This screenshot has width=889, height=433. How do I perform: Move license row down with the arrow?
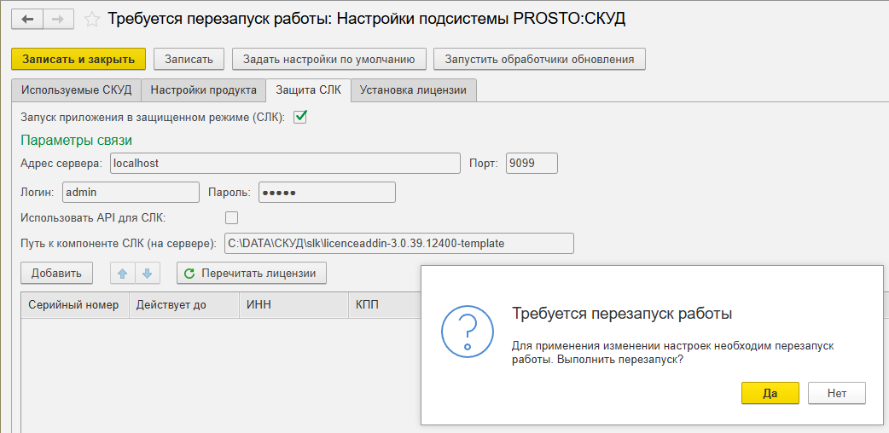[x=146, y=273]
